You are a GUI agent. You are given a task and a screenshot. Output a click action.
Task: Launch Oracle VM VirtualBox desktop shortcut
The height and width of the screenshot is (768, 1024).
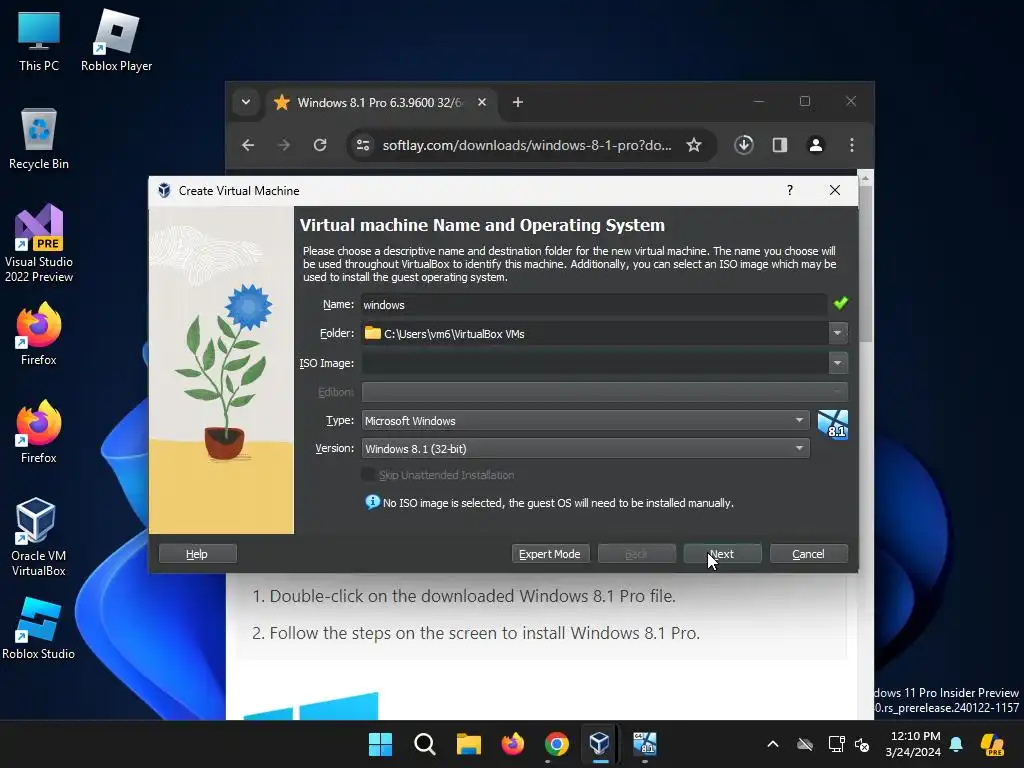tap(39, 537)
